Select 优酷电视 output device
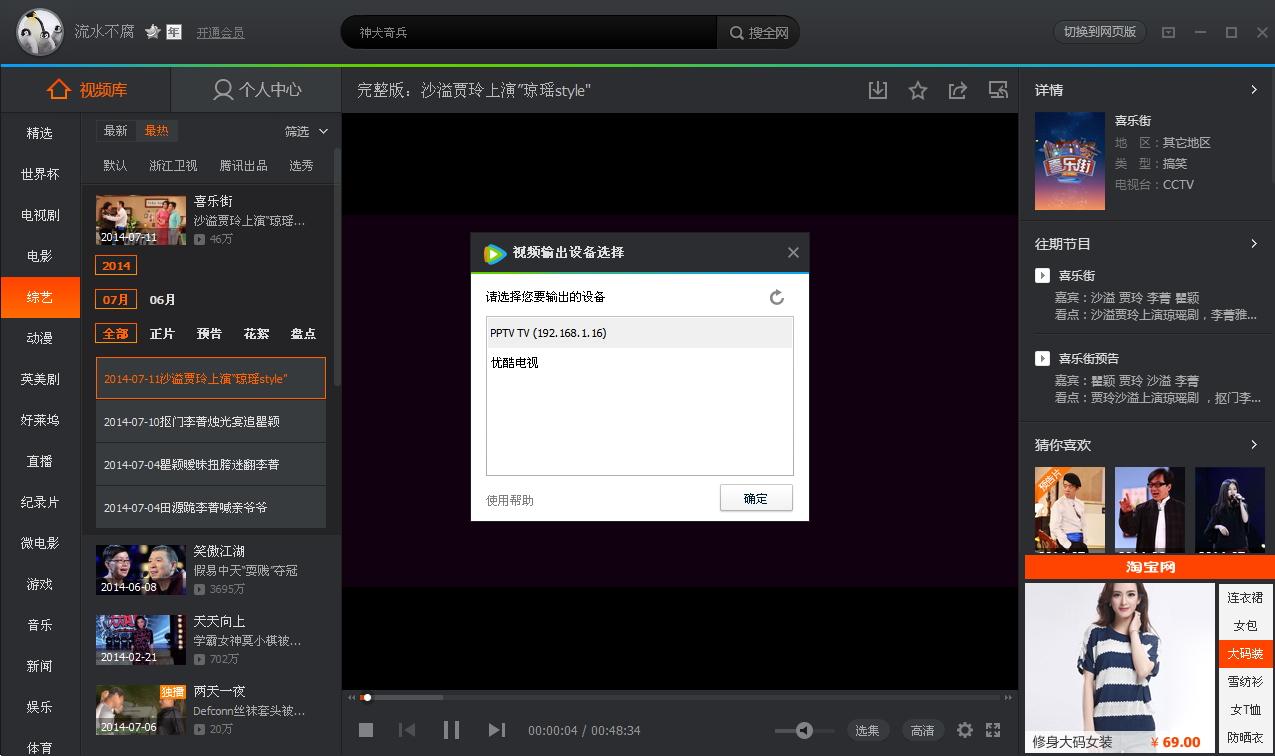The height and width of the screenshot is (756, 1275). (x=640, y=363)
